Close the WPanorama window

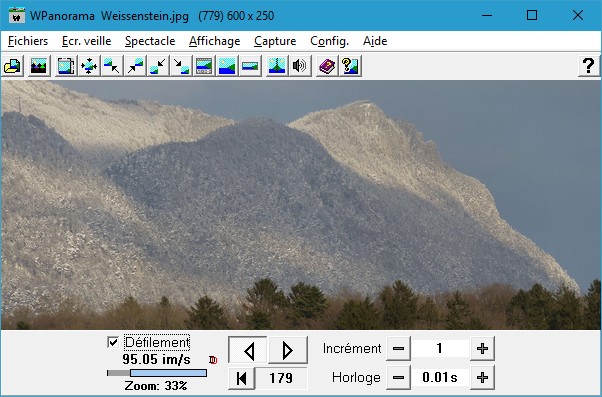(x=577, y=15)
